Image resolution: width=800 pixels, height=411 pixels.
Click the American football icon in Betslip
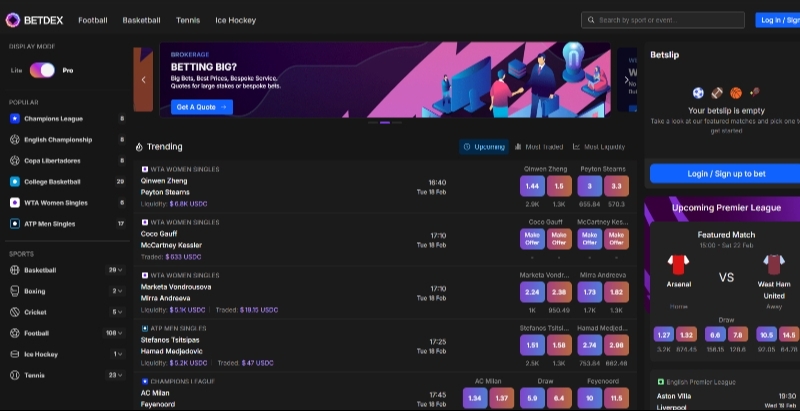pyautogui.click(x=717, y=93)
